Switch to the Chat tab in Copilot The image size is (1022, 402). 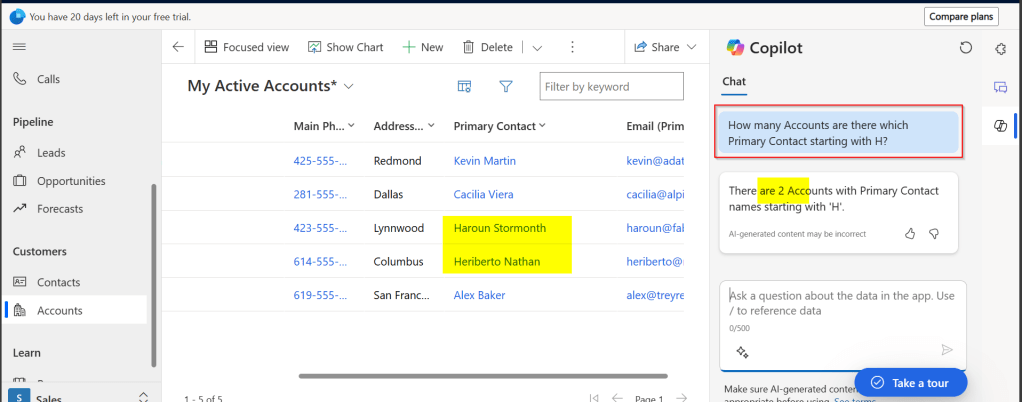coord(733,80)
